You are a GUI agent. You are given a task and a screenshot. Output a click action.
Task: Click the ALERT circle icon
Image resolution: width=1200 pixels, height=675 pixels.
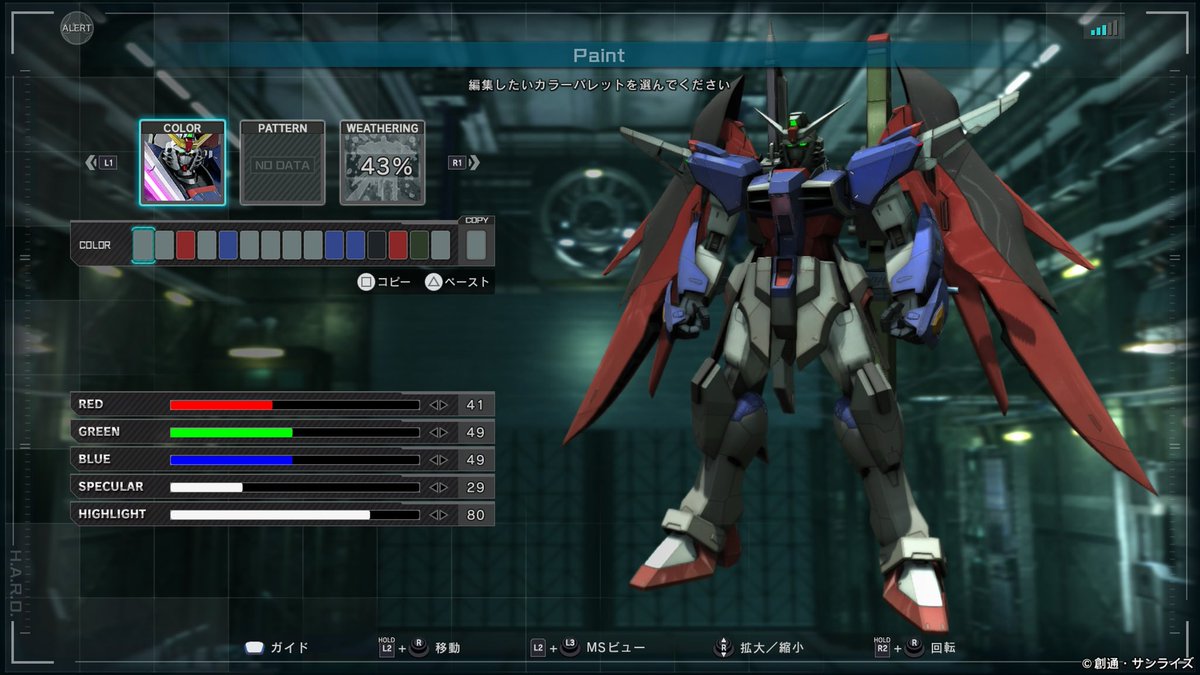click(x=76, y=28)
